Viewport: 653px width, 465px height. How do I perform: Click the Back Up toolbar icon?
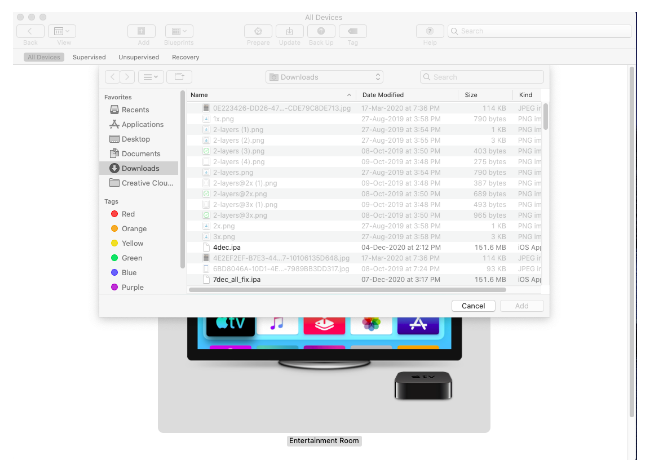click(x=321, y=31)
